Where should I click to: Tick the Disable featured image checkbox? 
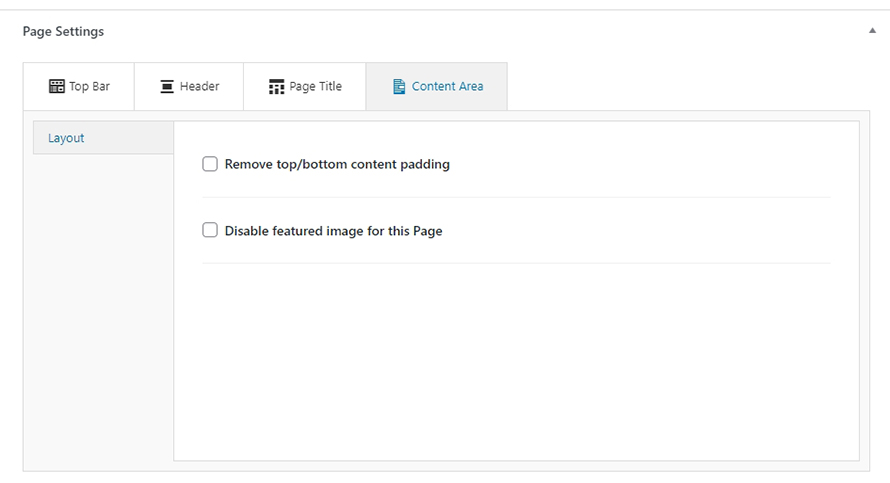(210, 230)
